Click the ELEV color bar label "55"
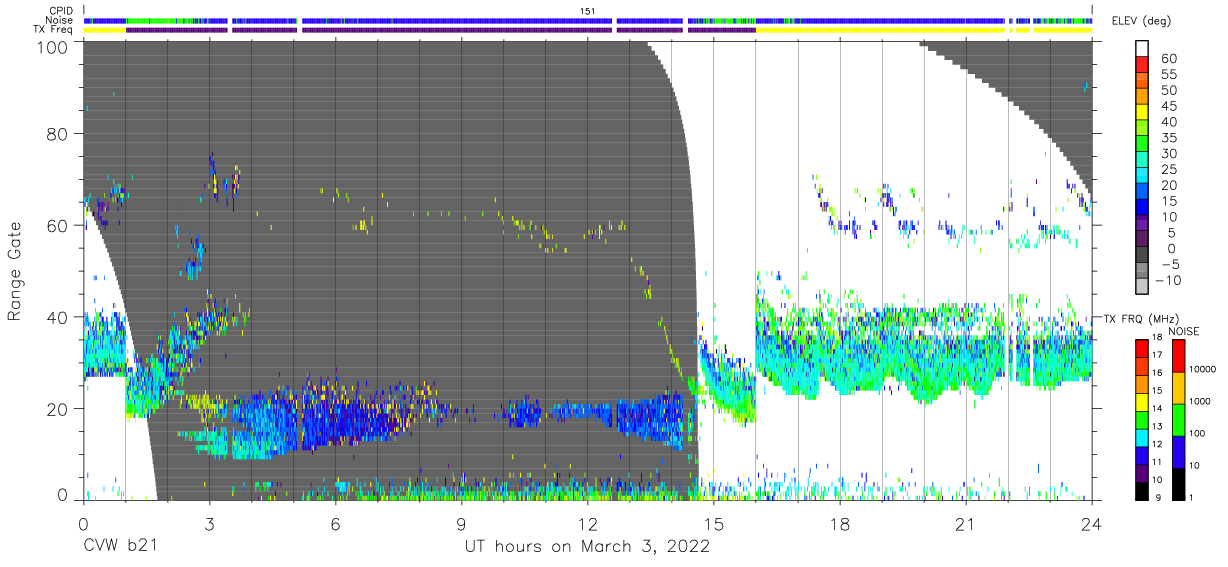The width and height of the screenshot is (1228, 567). point(1170,75)
